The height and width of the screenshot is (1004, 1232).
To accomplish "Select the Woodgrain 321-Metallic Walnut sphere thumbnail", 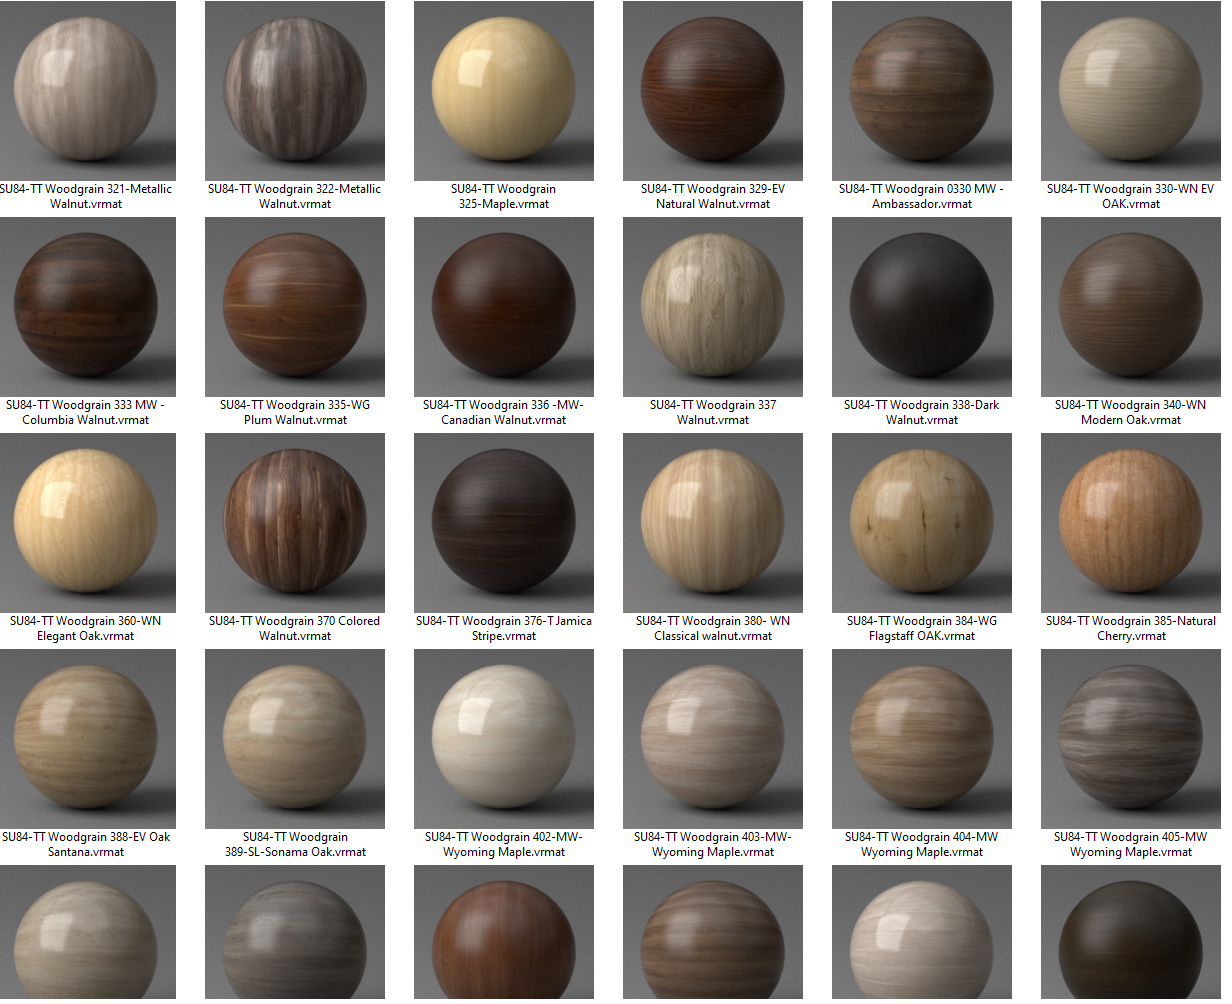I will click(x=86, y=91).
